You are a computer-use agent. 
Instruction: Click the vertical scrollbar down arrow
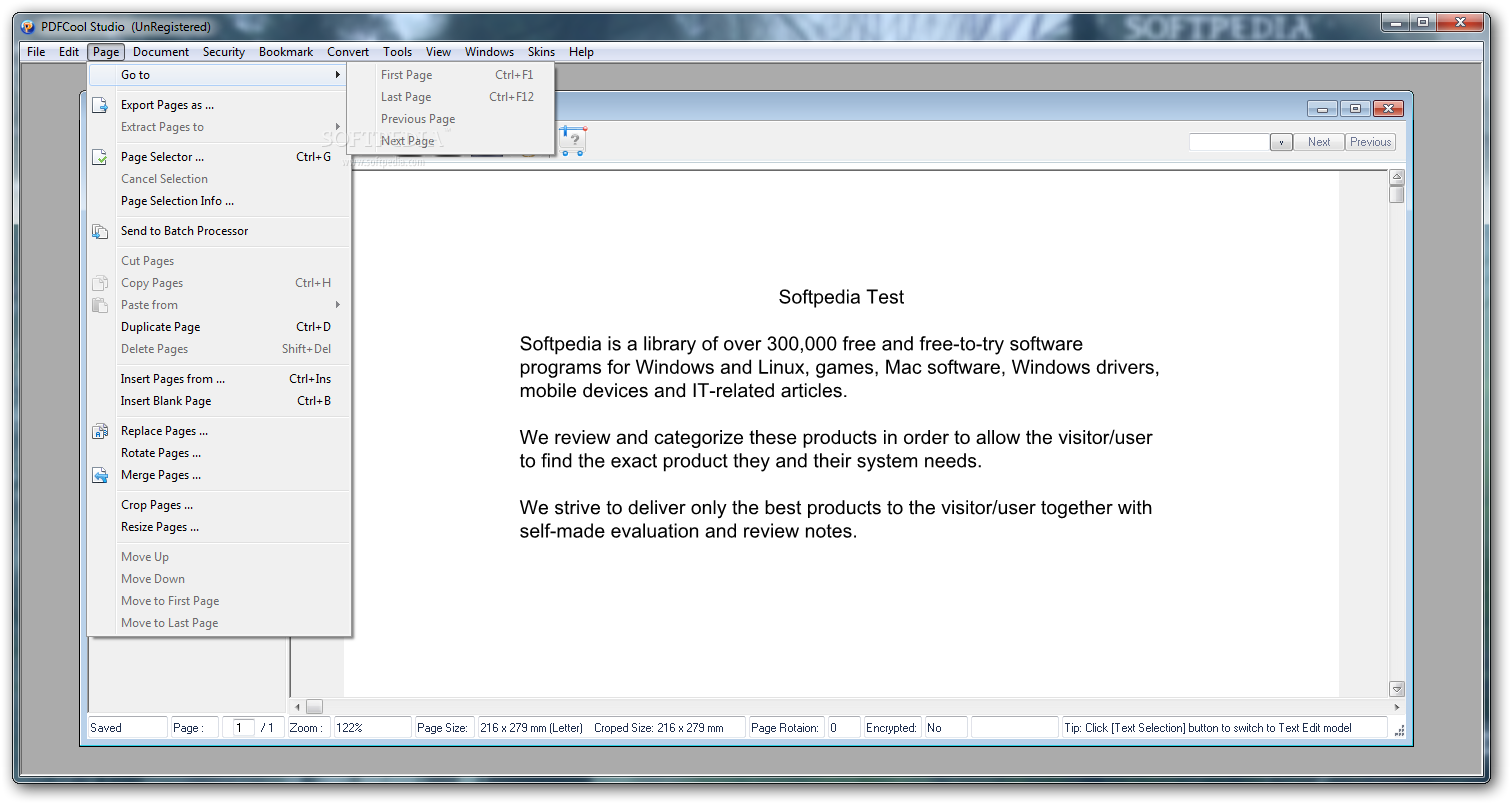click(x=1397, y=689)
